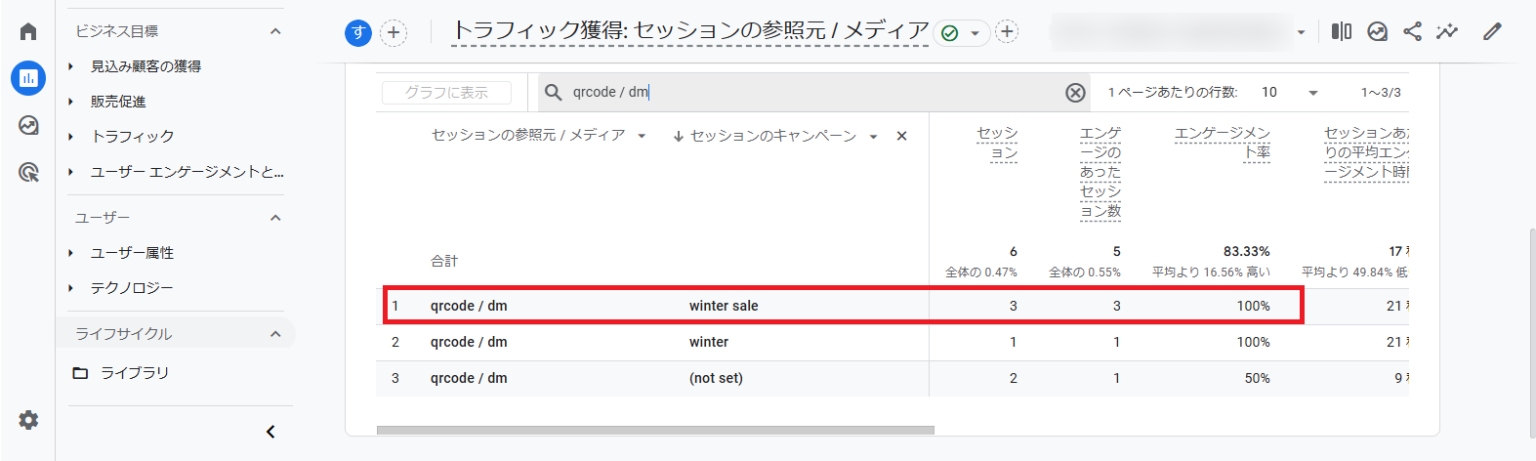Add a comparison with the plus beside avatar

394,33
